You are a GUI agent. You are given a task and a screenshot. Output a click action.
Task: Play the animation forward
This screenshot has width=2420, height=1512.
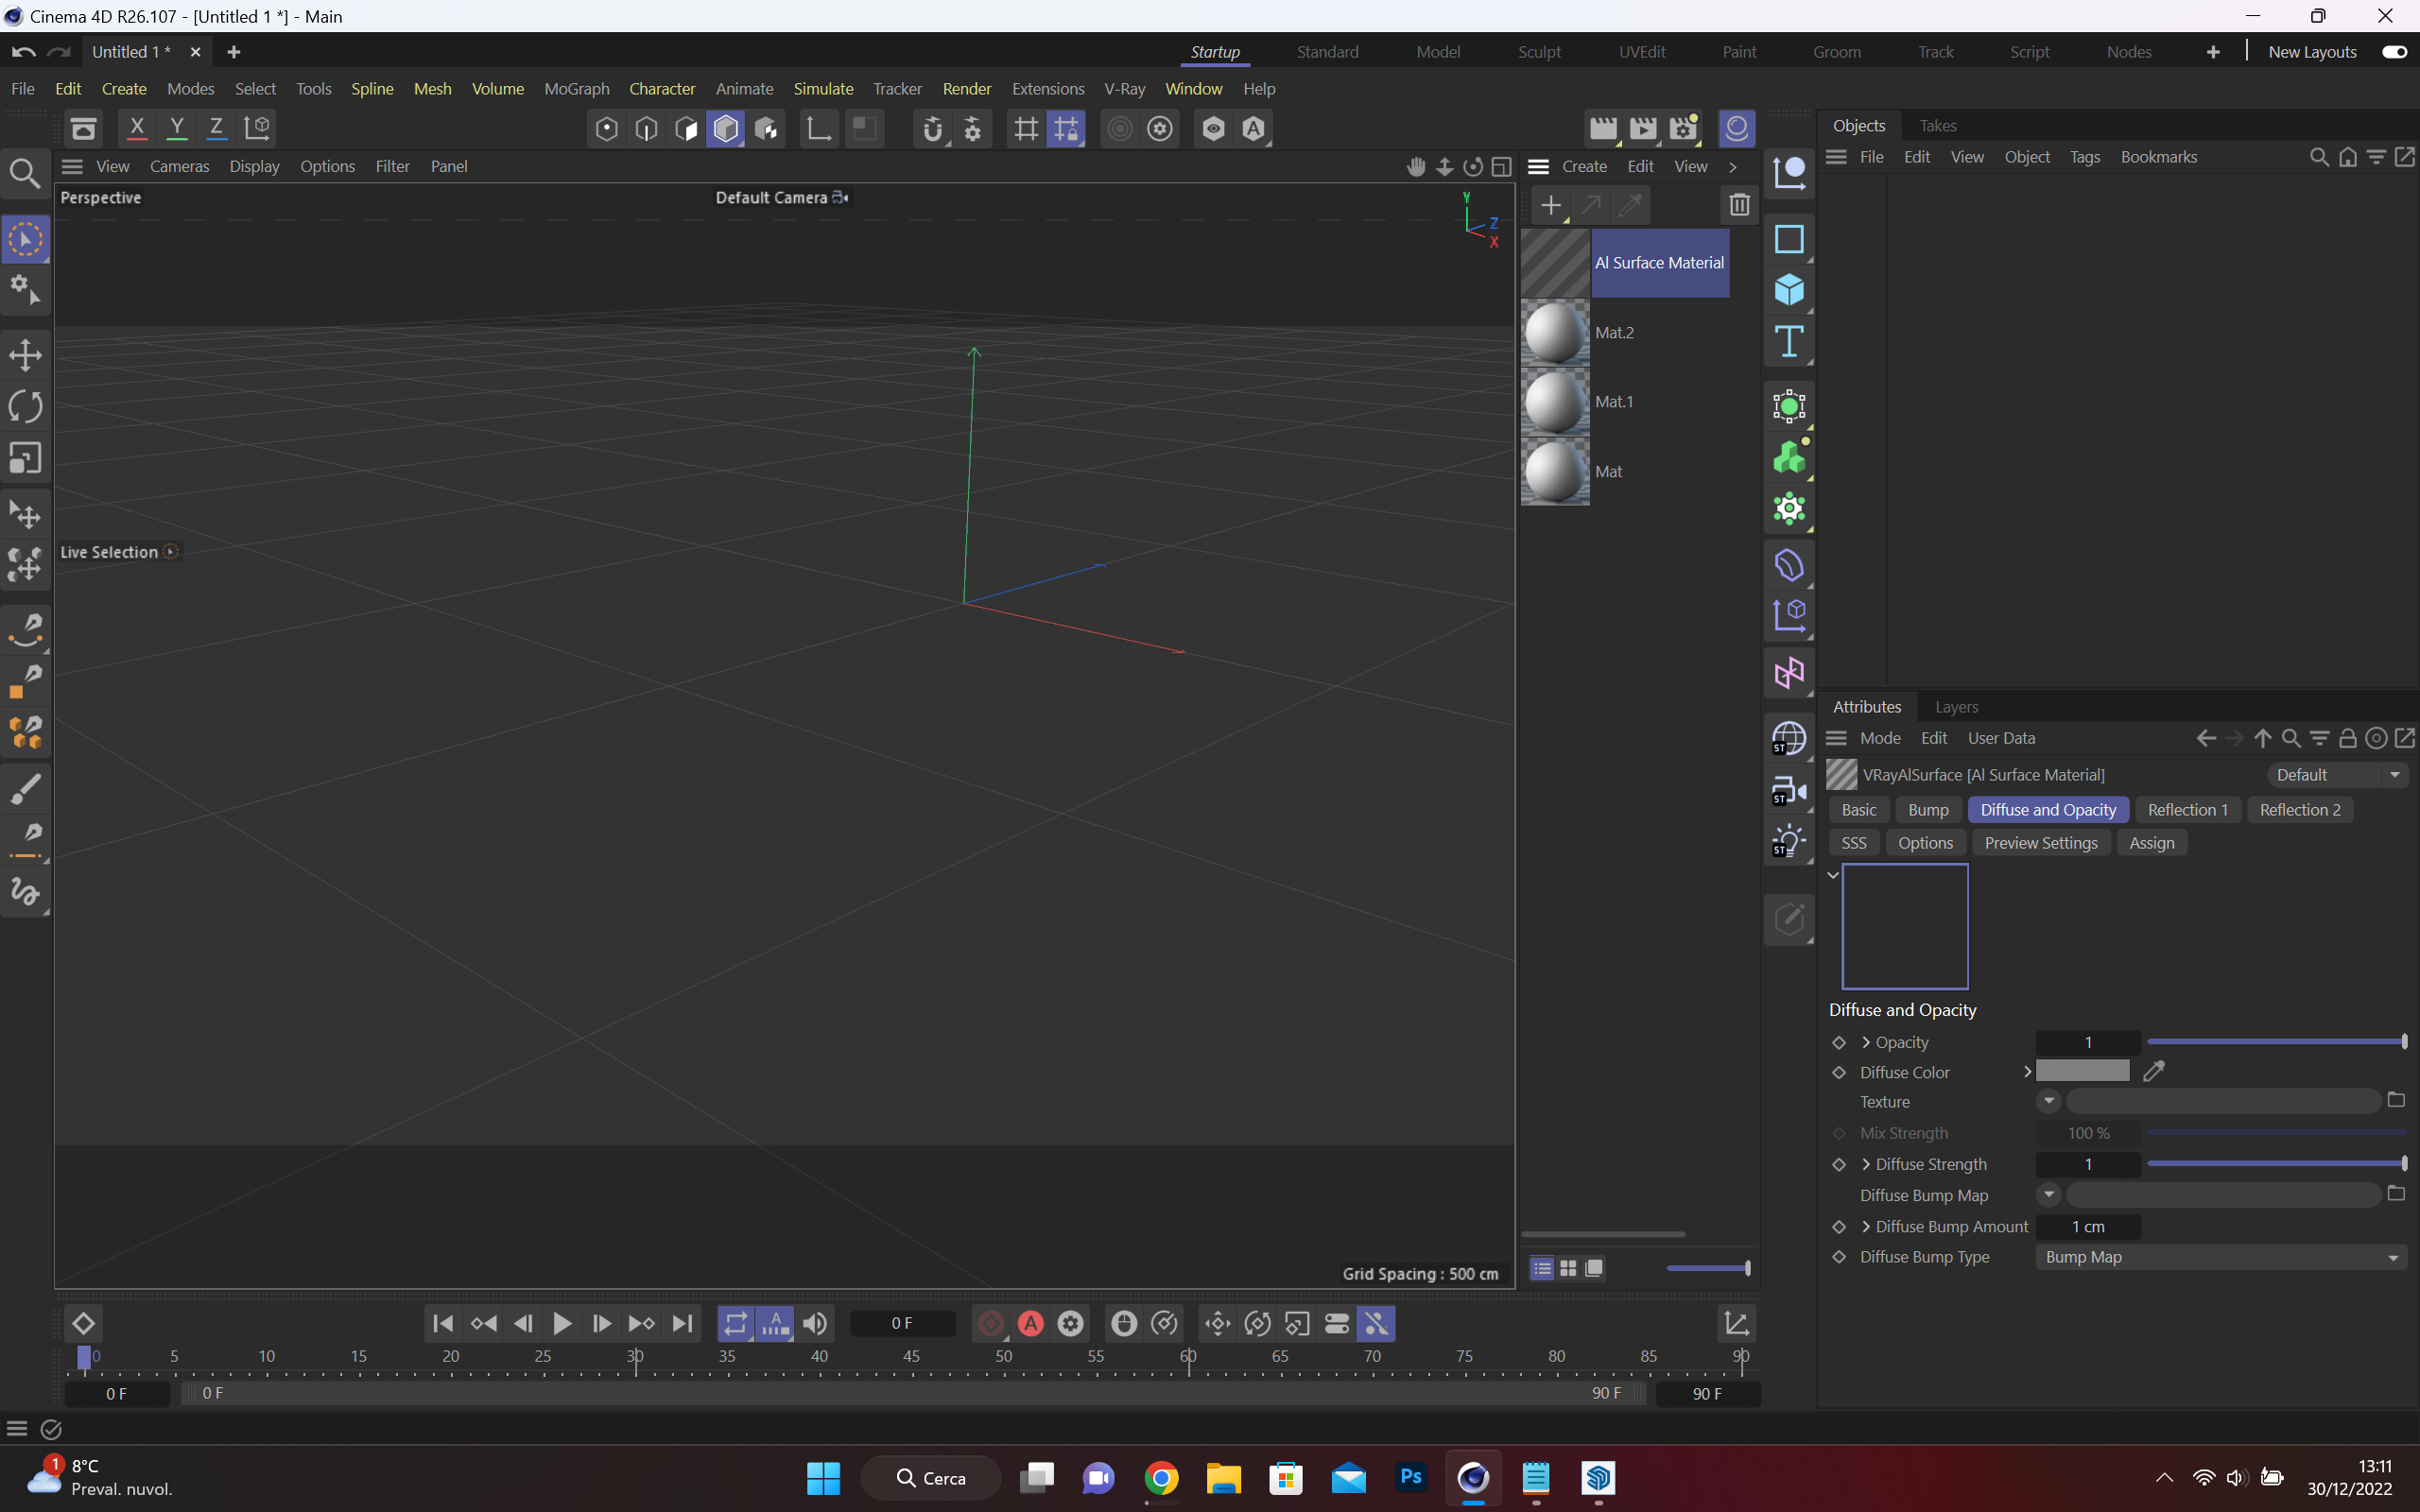click(x=562, y=1324)
